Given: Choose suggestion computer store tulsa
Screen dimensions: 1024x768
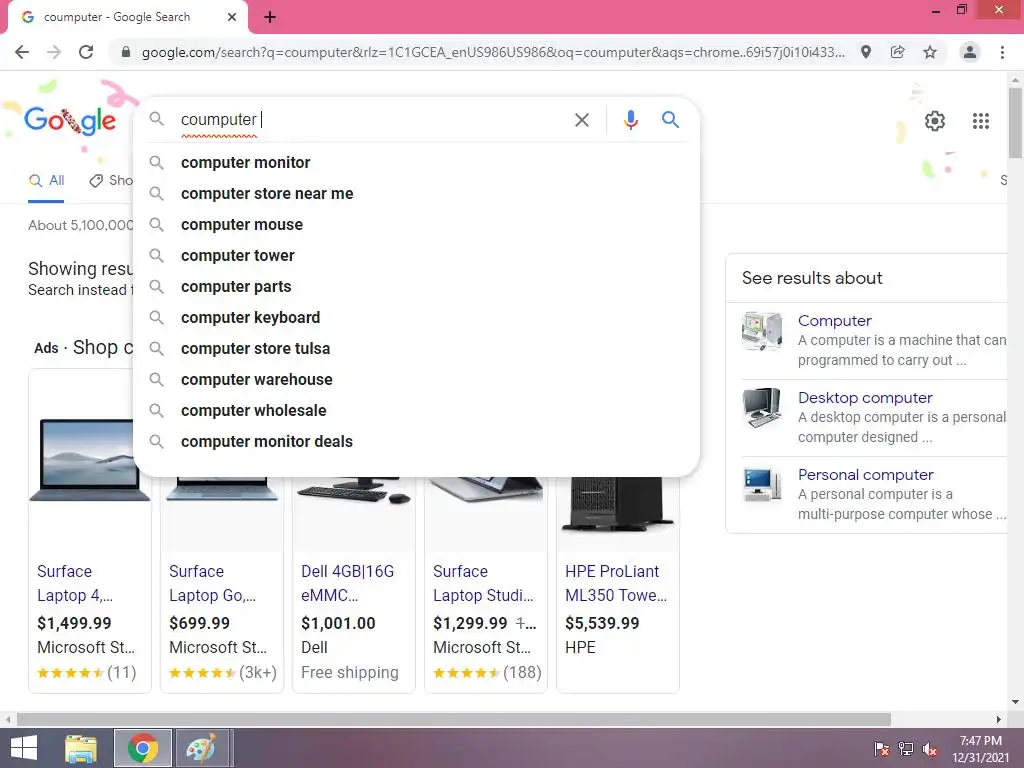Looking at the screenshot, I should pyautogui.click(x=416, y=349).
